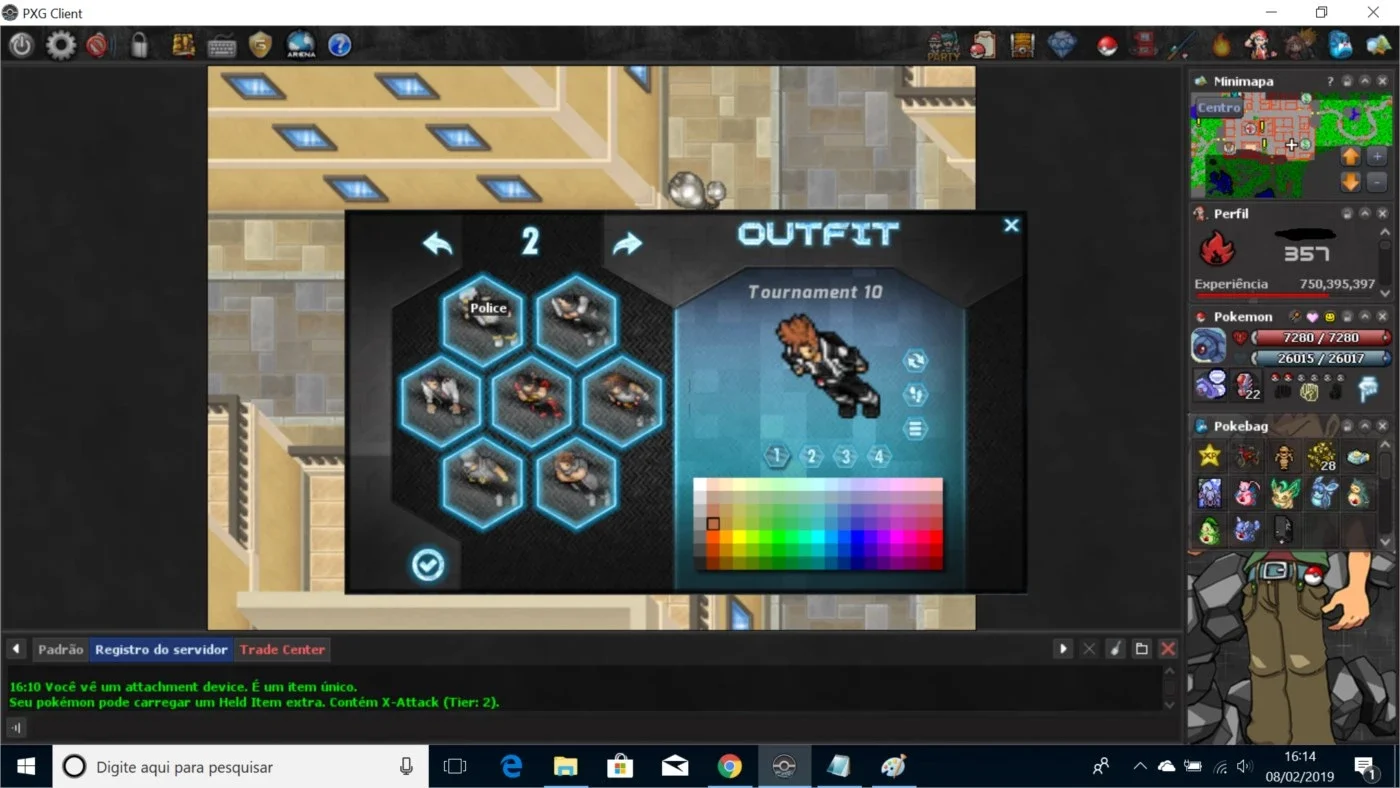Close the Pokebag panel
Viewport: 1400px width, 788px height.
click(1383, 426)
